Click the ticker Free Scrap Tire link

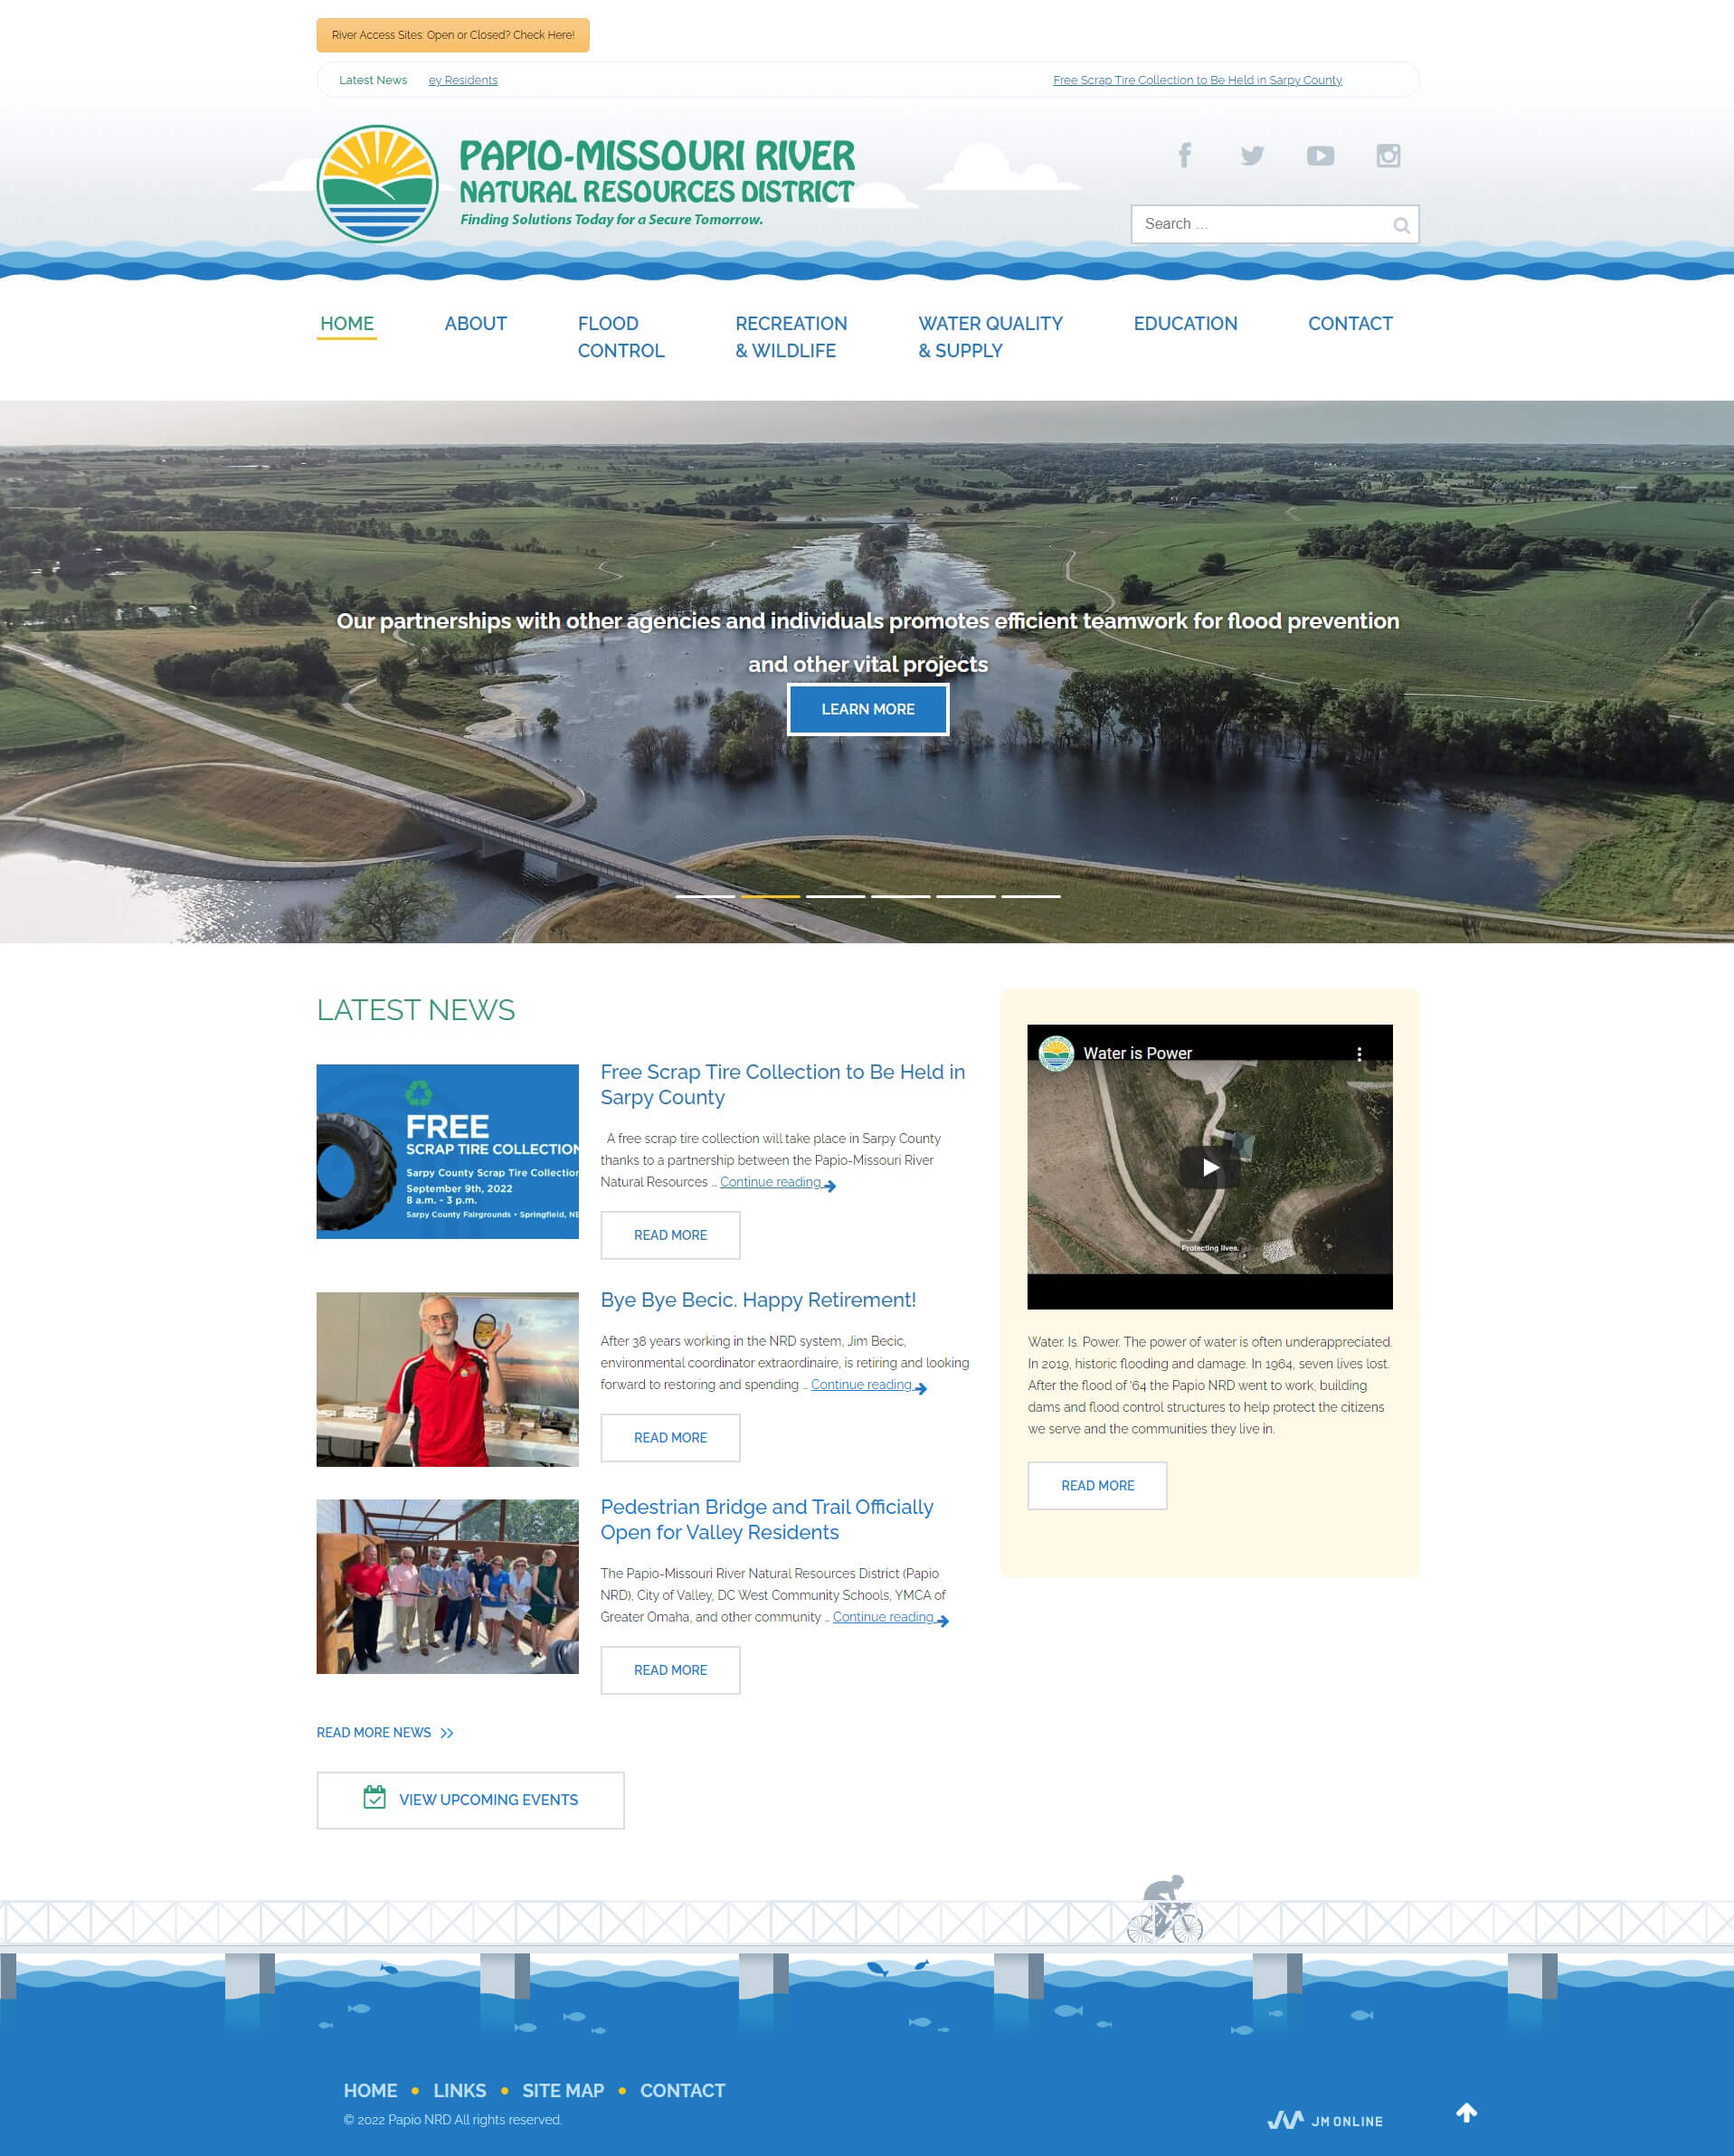tap(1197, 80)
